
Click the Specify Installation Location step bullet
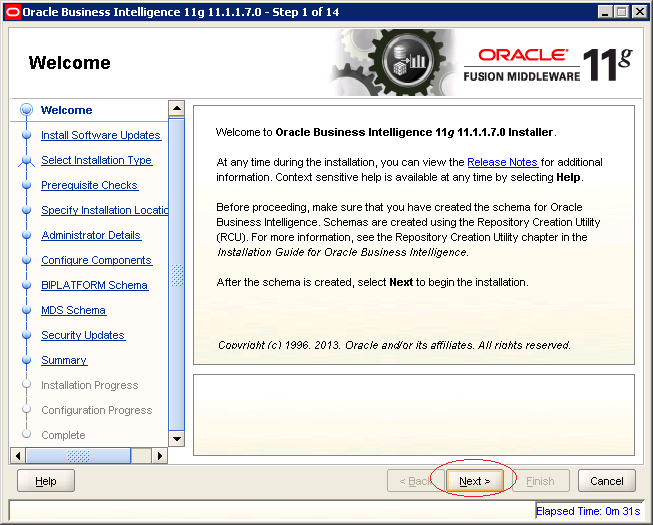[26, 210]
